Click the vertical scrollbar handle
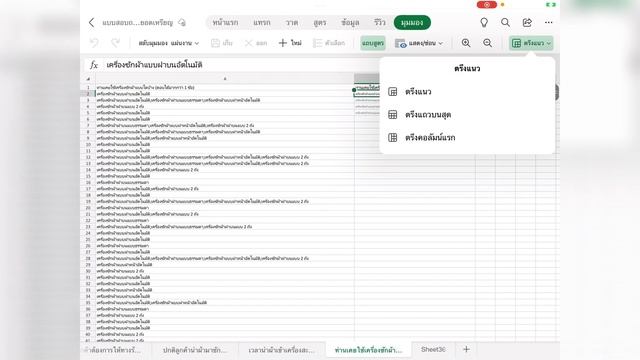 [557, 92]
